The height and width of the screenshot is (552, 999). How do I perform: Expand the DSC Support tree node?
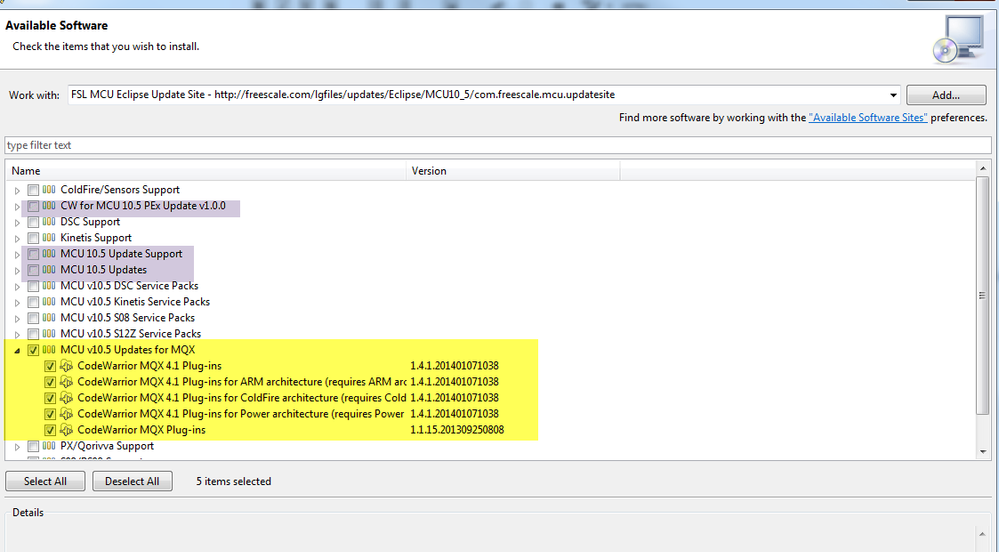click(17, 222)
